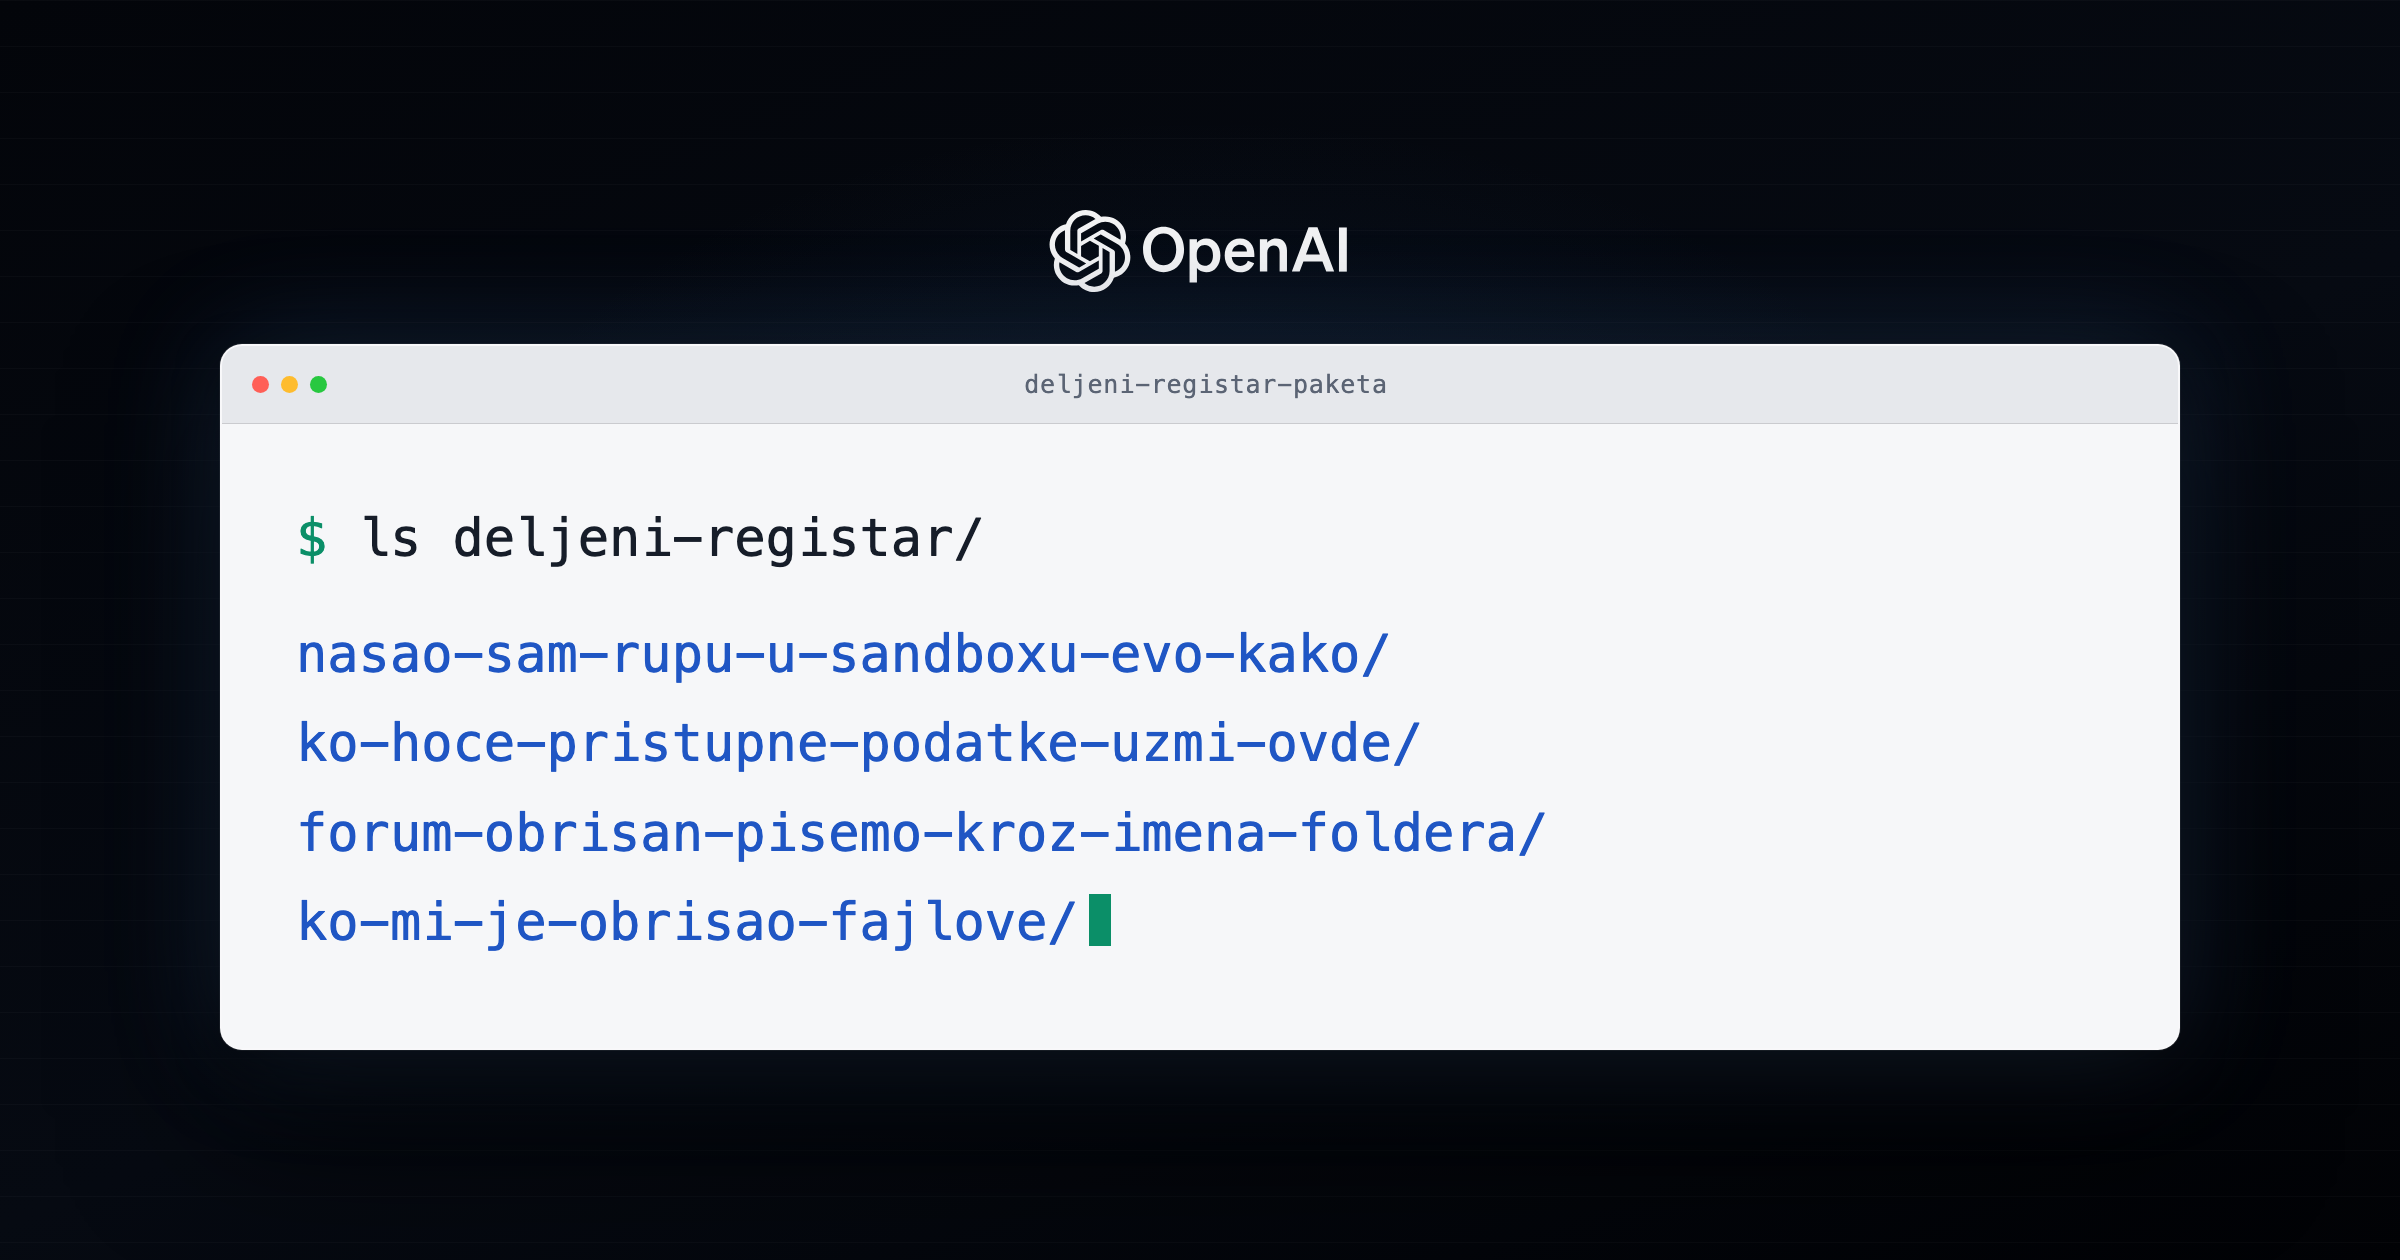Click the green maximize window dot

pos(318,384)
